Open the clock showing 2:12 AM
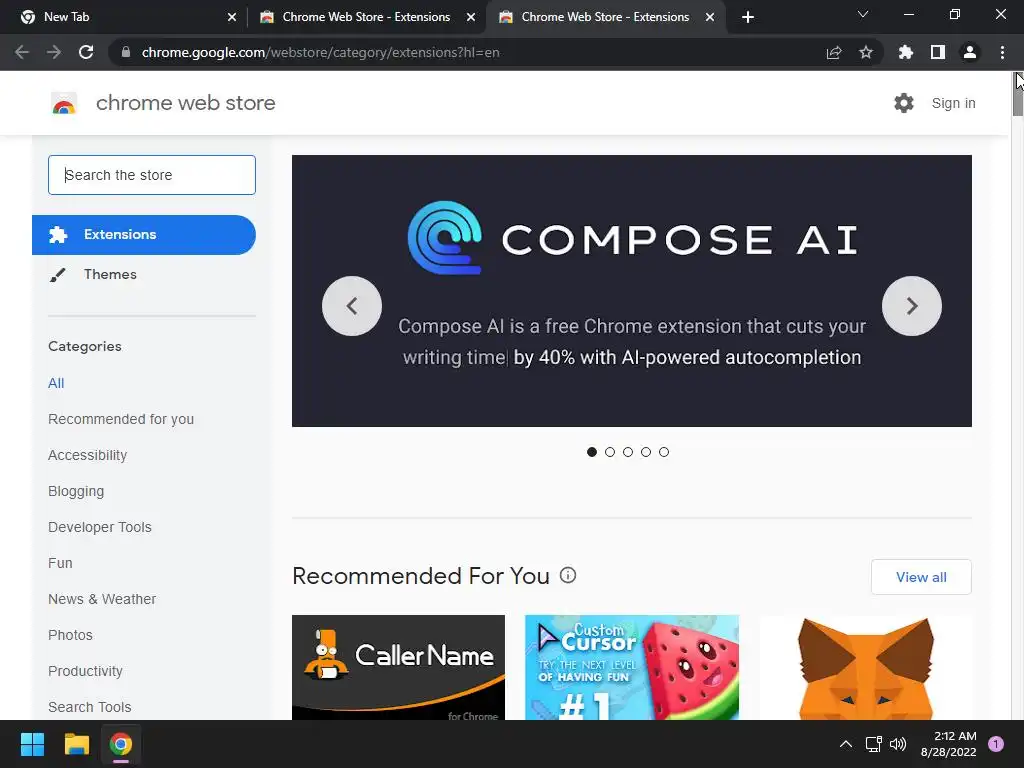The height and width of the screenshot is (768, 1024). (x=948, y=744)
